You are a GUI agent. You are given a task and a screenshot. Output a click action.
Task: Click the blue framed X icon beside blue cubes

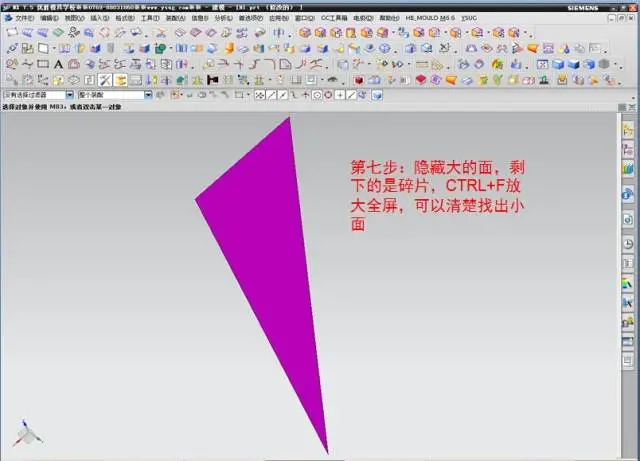coord(542,65)
